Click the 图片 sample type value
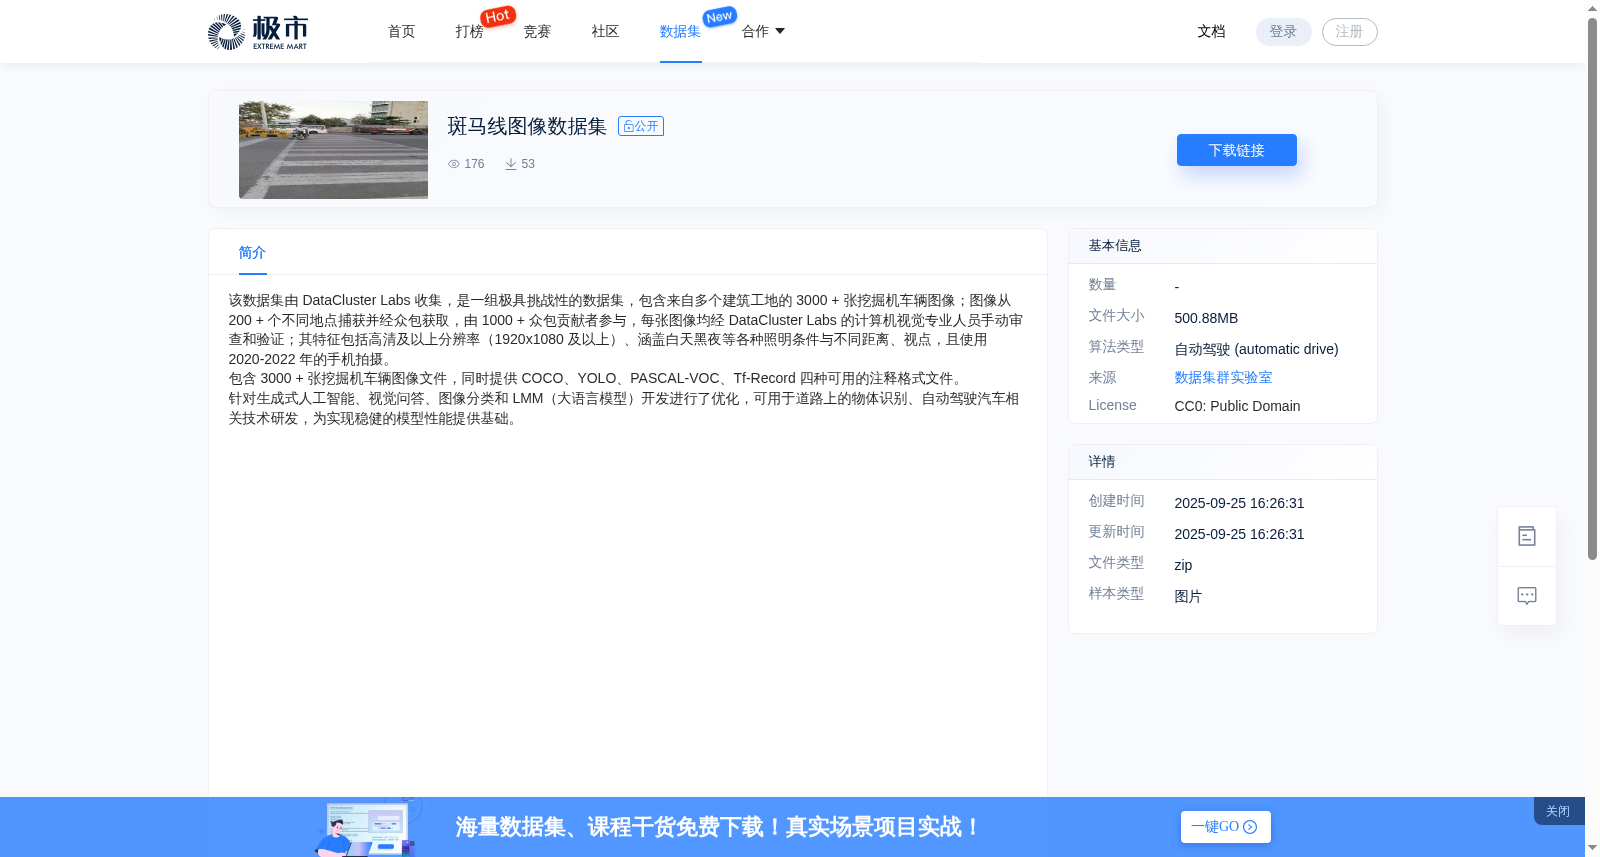Screen dimensions: 1600x857 [1188, 596]
